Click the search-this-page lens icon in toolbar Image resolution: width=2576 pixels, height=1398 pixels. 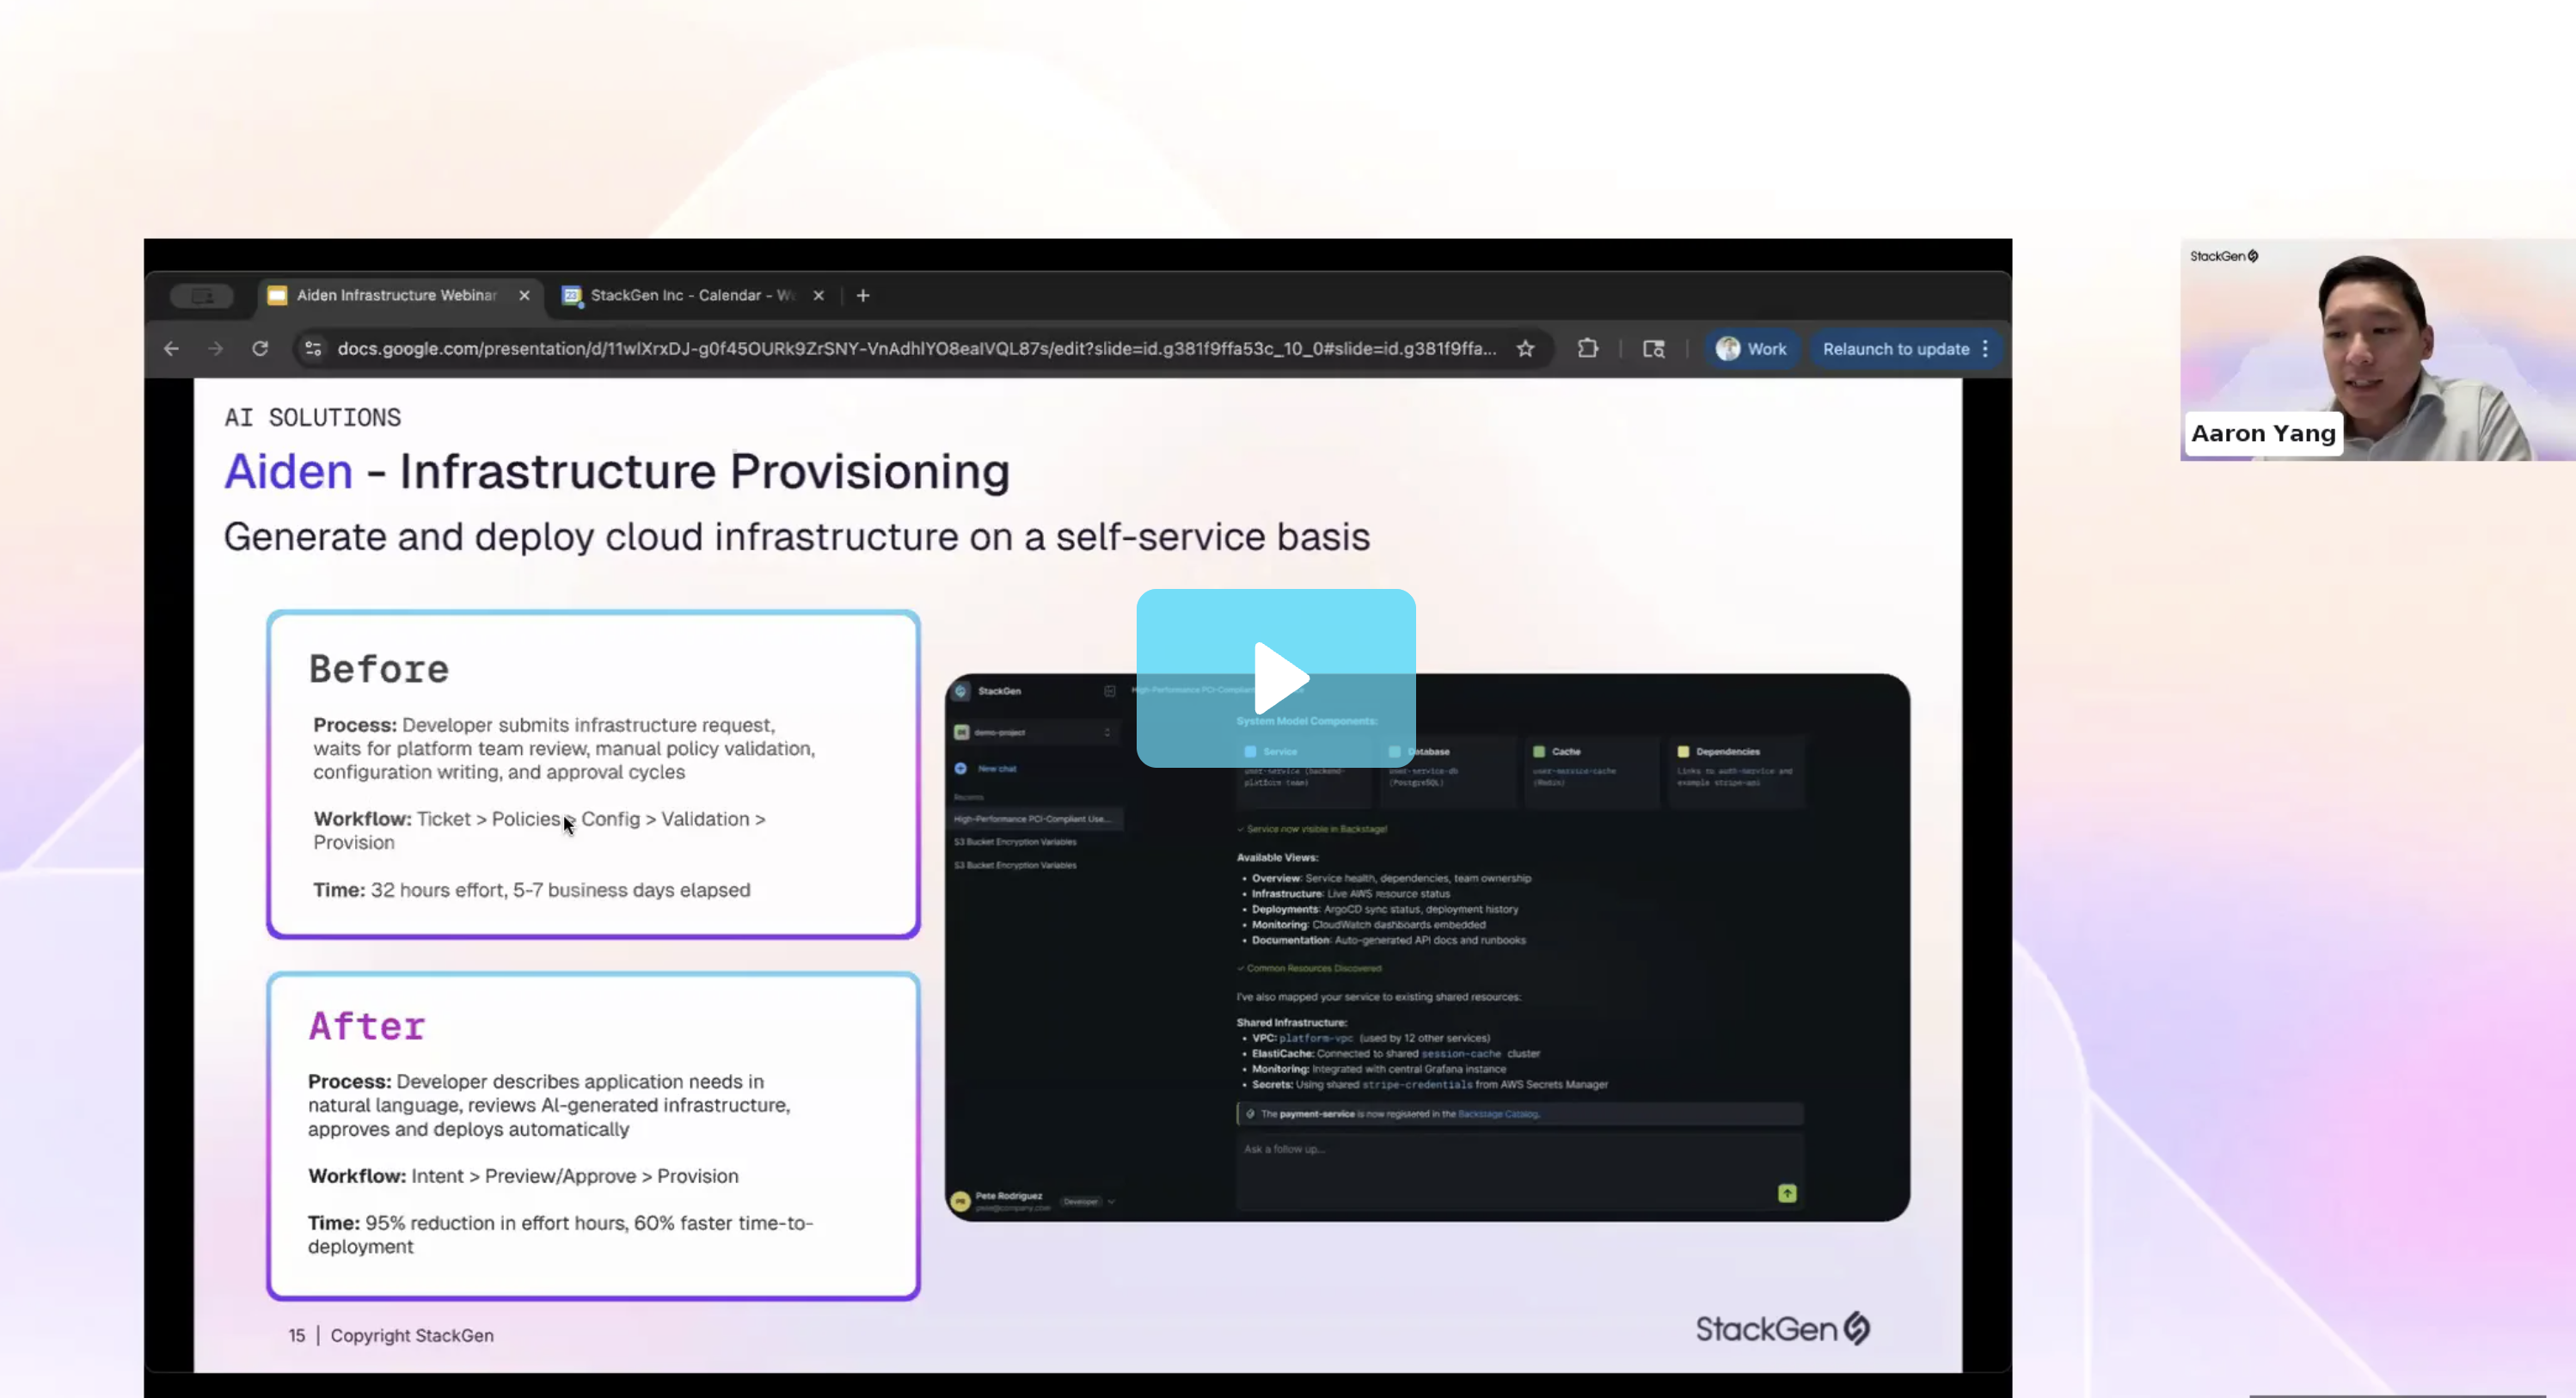1653,349
